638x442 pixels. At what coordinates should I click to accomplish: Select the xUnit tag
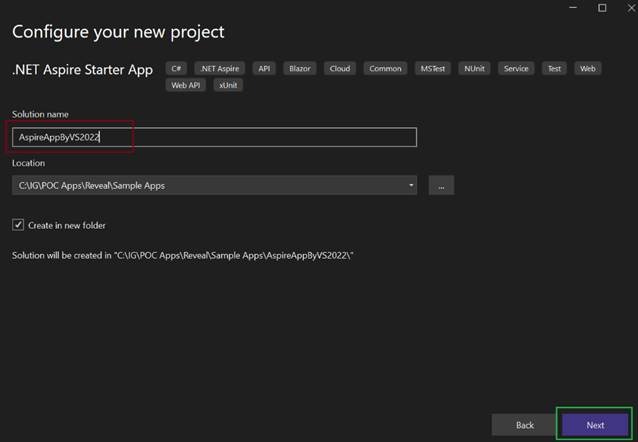click(228, 85)
